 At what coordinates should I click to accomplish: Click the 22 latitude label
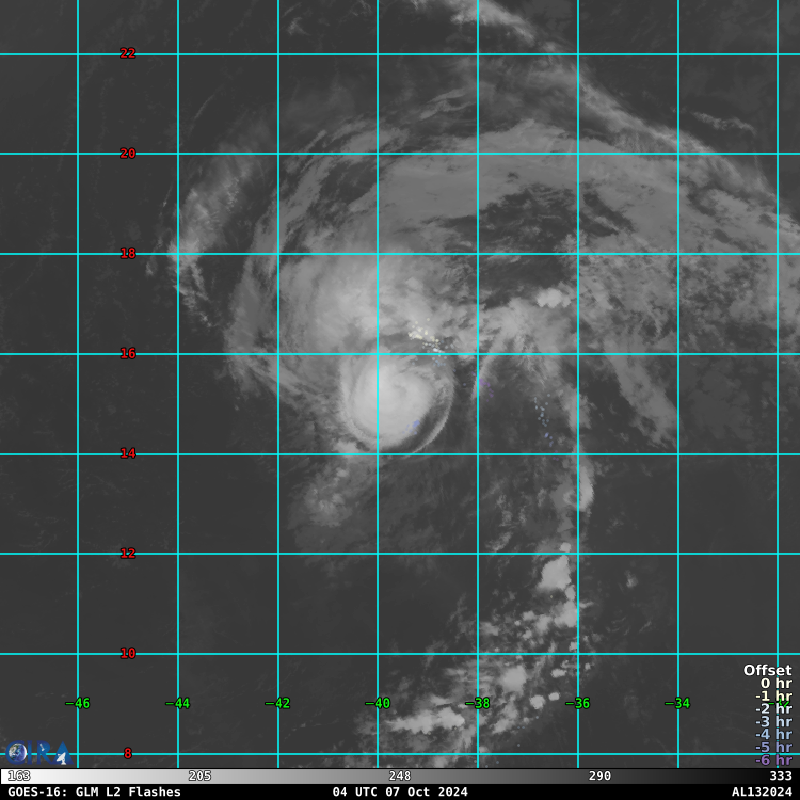click(128, 54)
